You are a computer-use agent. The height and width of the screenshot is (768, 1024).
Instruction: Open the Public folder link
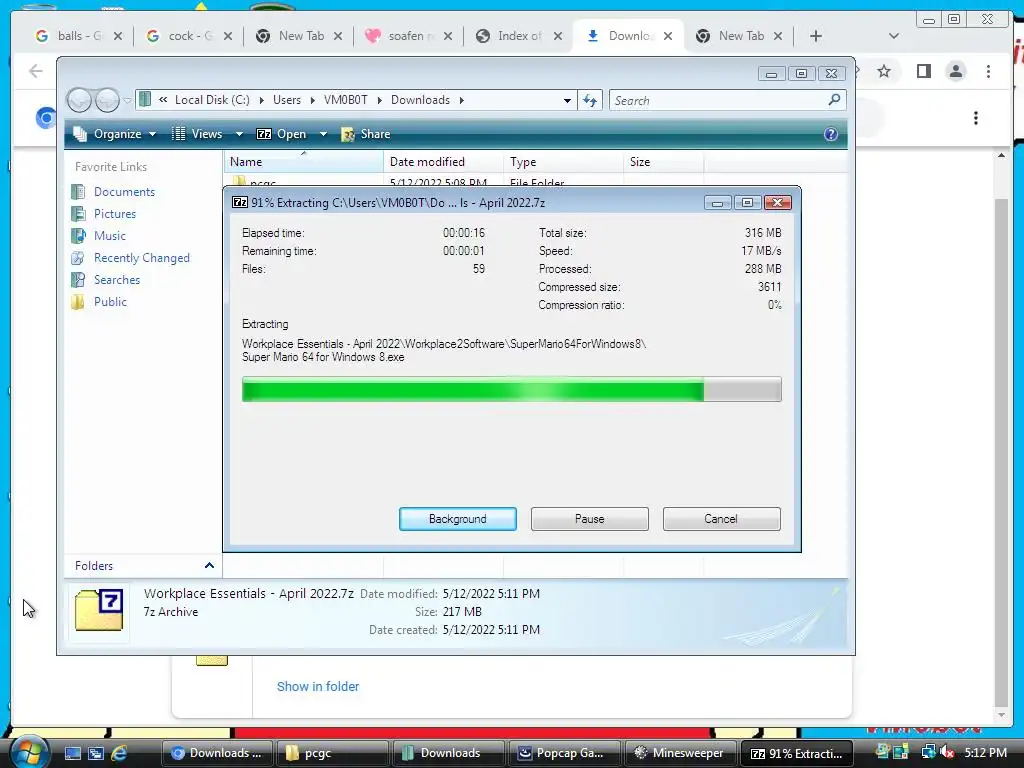pos(110,302)
